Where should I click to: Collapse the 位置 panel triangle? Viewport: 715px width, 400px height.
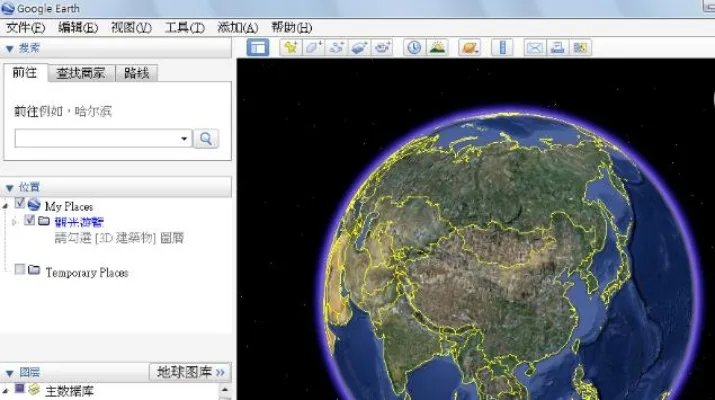tap(10, 188)
